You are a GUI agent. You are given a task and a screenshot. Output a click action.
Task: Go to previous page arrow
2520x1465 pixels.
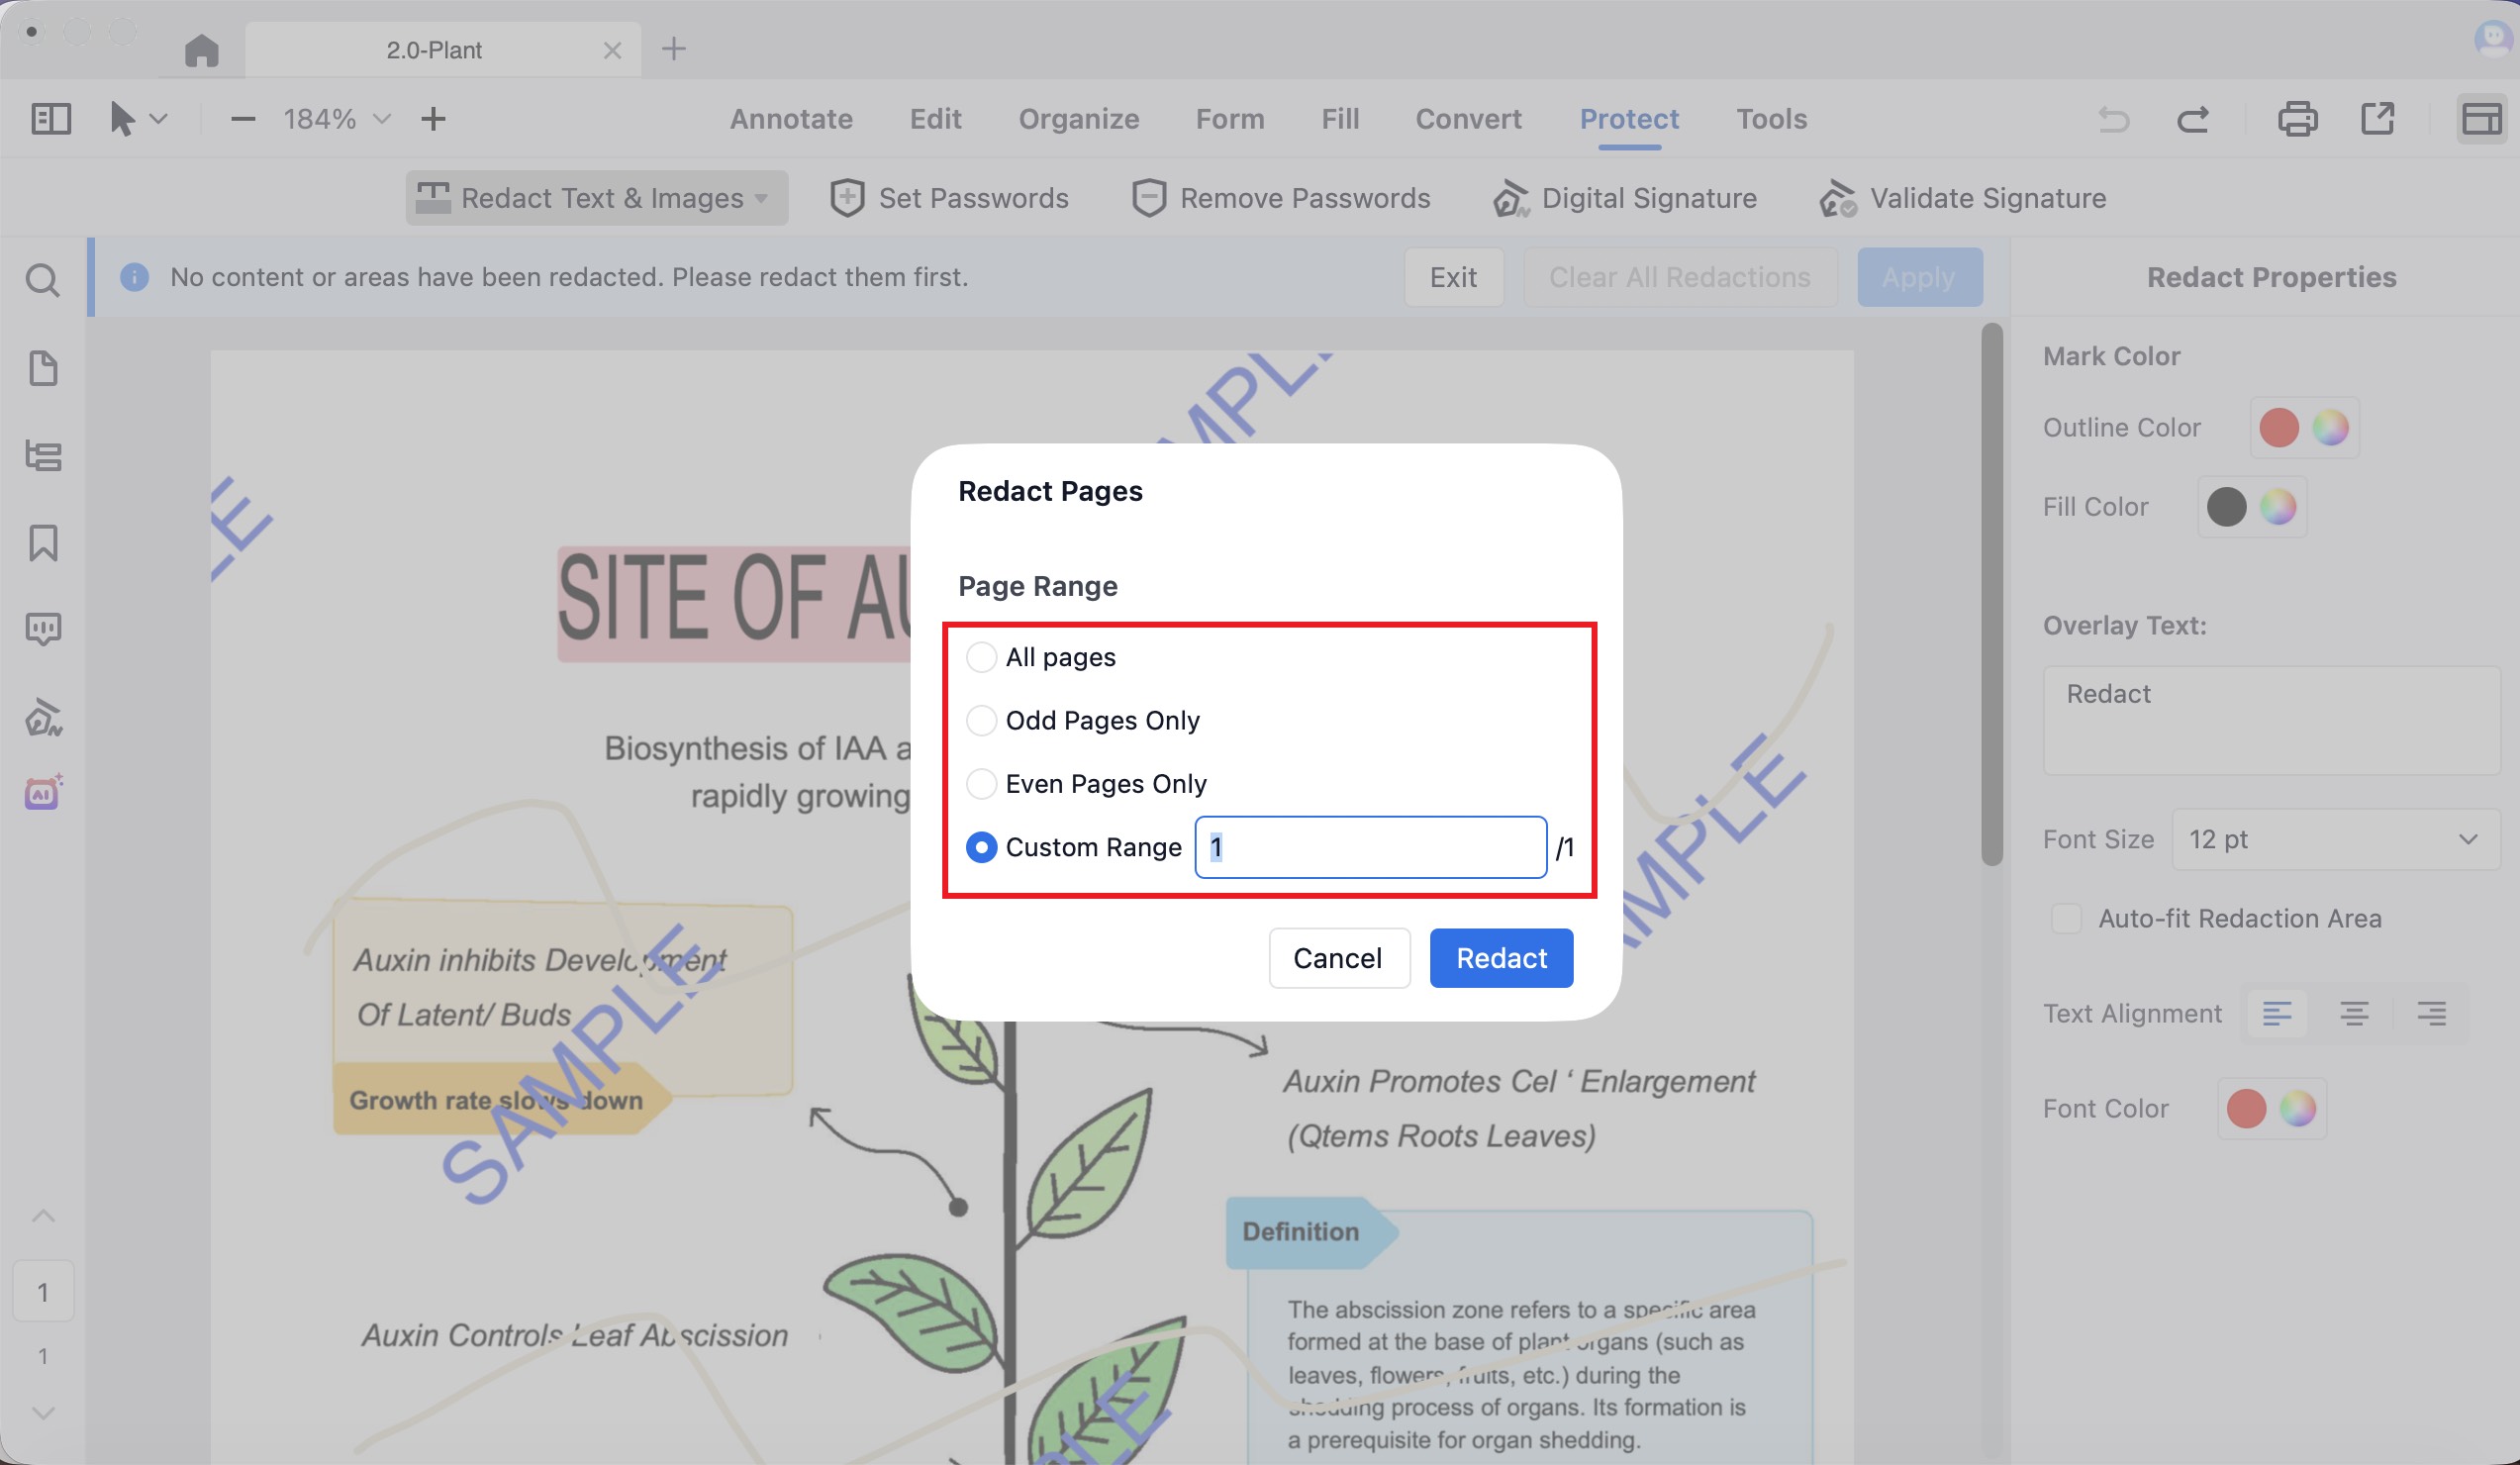coord(43,1216)
